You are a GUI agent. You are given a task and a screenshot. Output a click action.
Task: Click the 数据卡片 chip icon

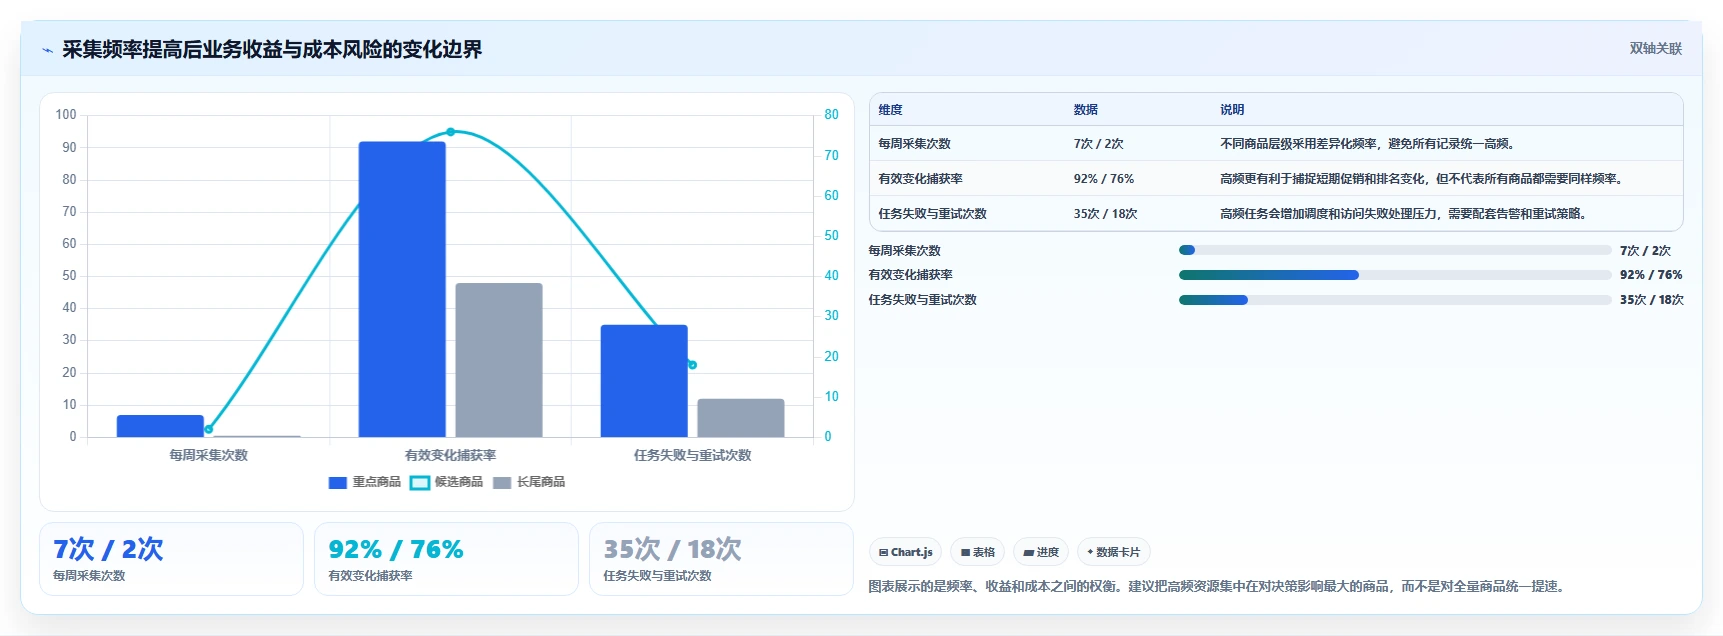click(1090, 552)
